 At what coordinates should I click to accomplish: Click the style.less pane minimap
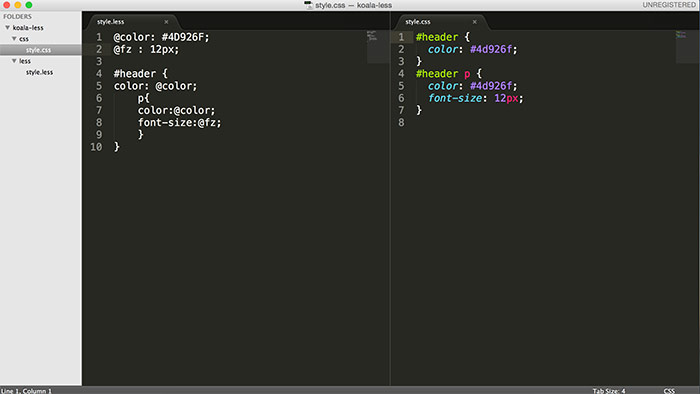click(x=378, y=47)
